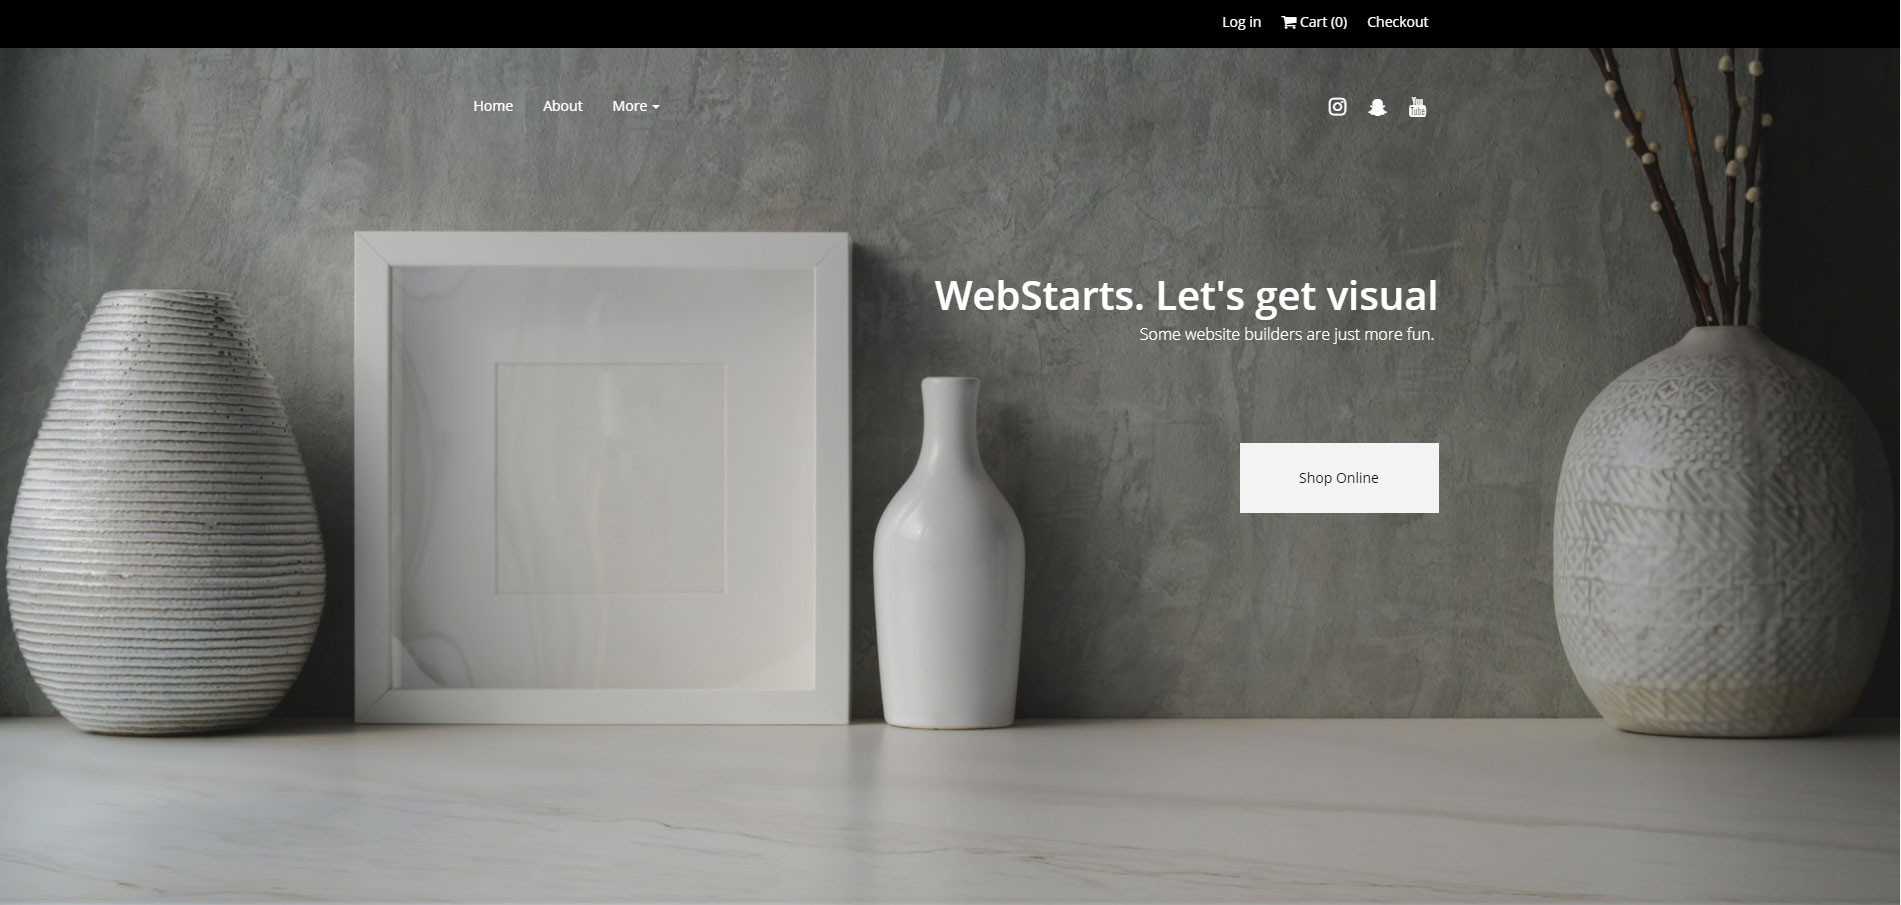
Task: Open the Snapchat ghost icon
Action: click(1377, 107)
